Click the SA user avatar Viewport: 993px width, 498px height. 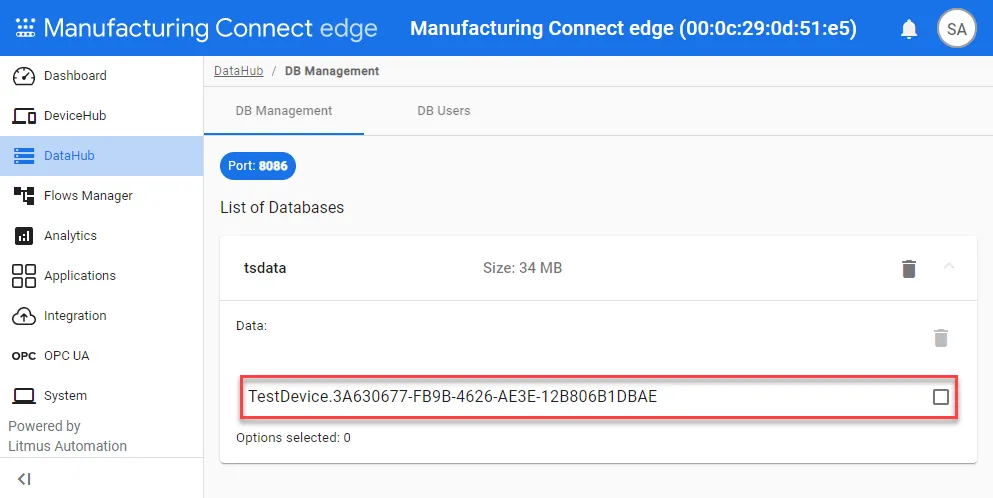tap(956, 29)
